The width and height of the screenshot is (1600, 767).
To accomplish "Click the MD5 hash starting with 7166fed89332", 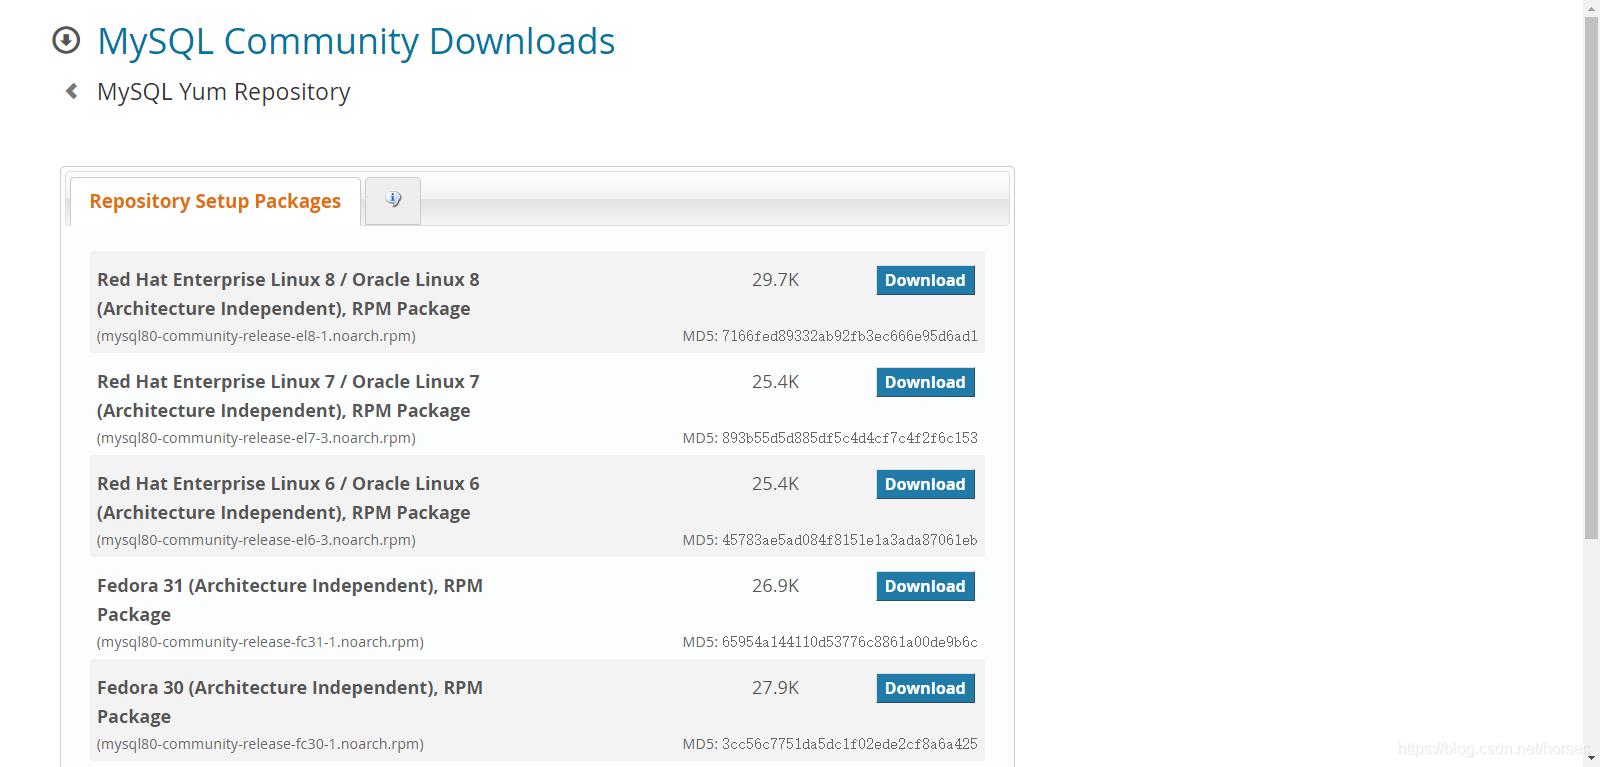I will (850, 336).
